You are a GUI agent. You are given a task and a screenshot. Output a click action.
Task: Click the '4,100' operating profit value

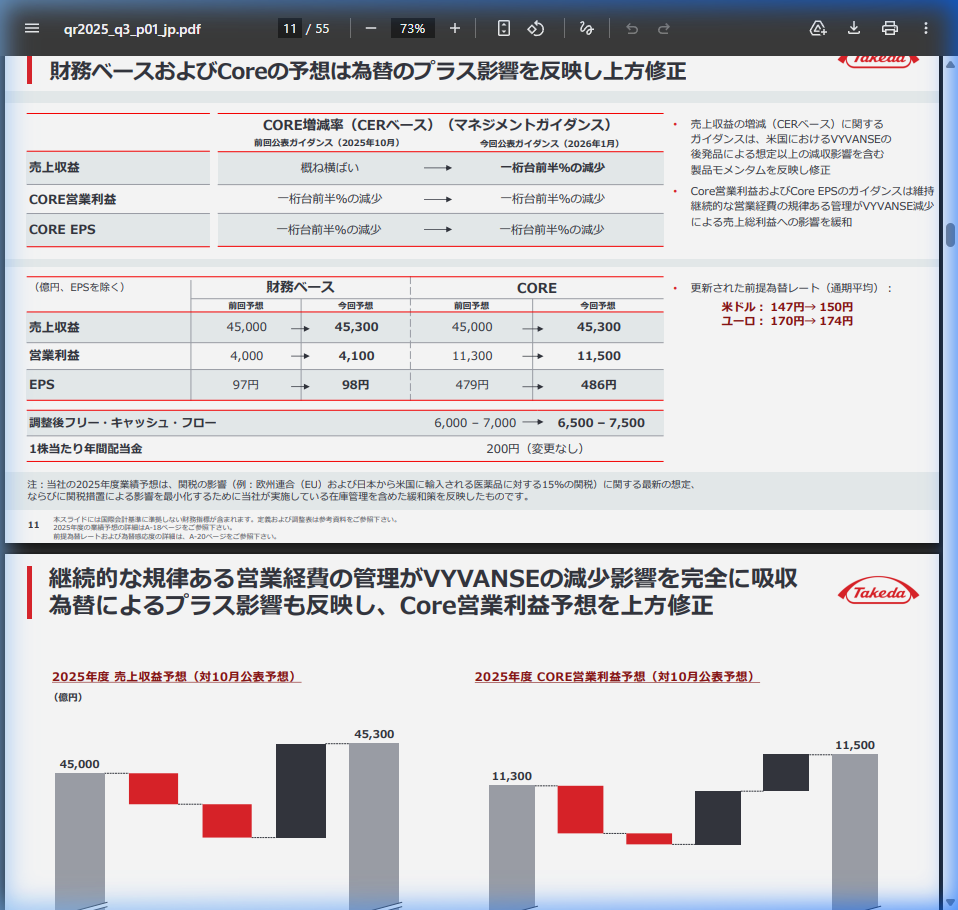(356, 356)
